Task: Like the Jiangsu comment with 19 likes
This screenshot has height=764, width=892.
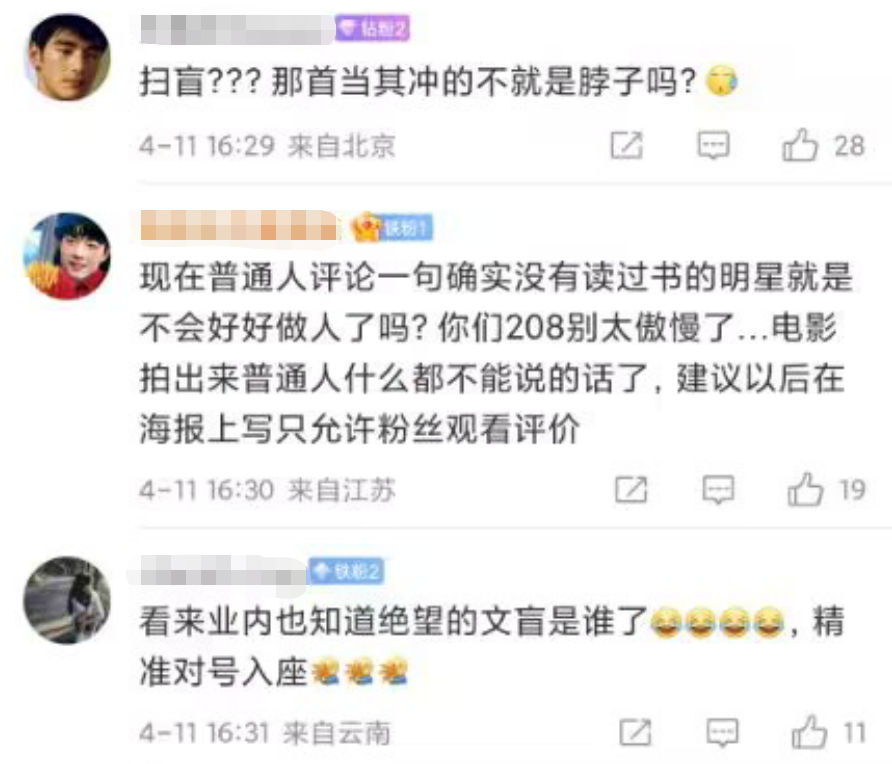Action: [805, 489]
